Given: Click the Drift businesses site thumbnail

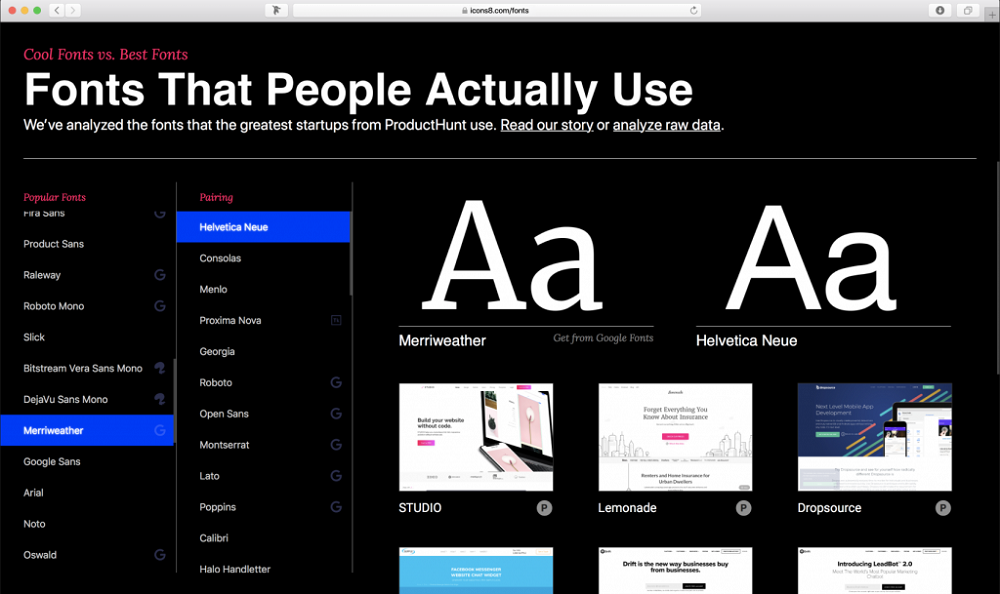Looking at the screenshot, I should (x=675, y=570).
